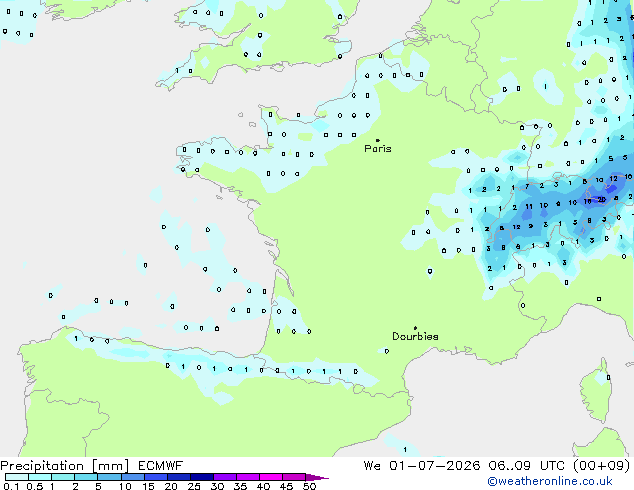Pick the bright magenta 40 mm legend swatch
The width and height of the screenshot is (634, 490).
(271, 477)
